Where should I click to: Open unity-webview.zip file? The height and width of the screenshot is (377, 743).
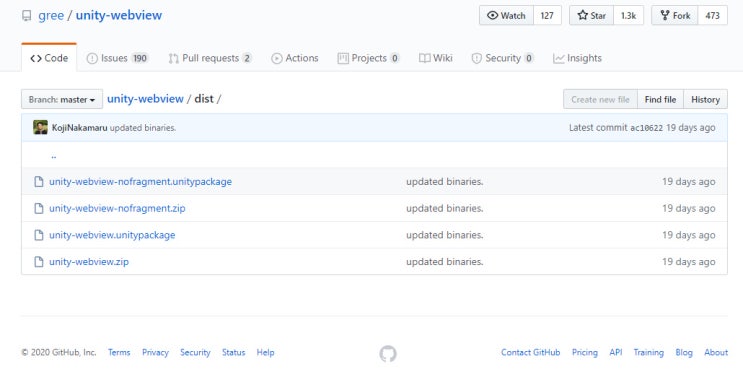click(x=89, y=261)
